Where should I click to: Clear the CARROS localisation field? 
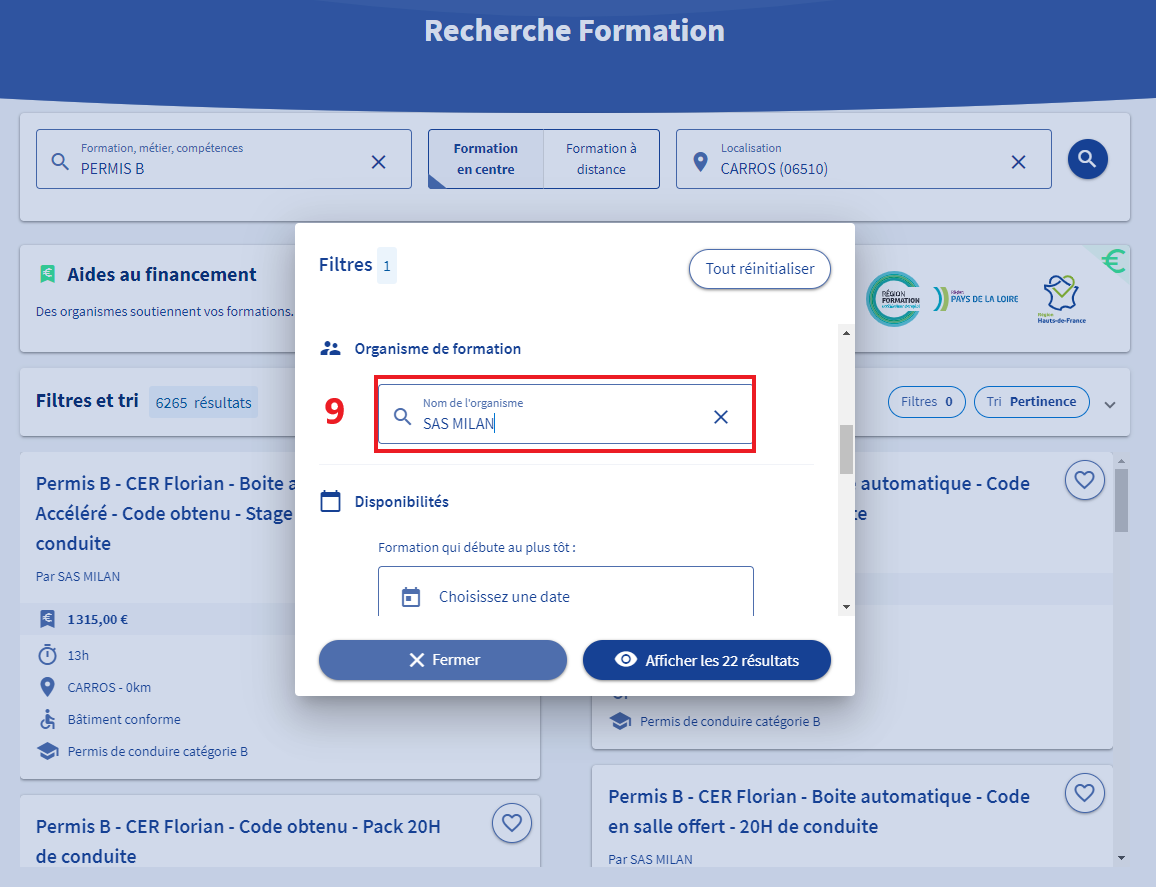[1018, 162]
